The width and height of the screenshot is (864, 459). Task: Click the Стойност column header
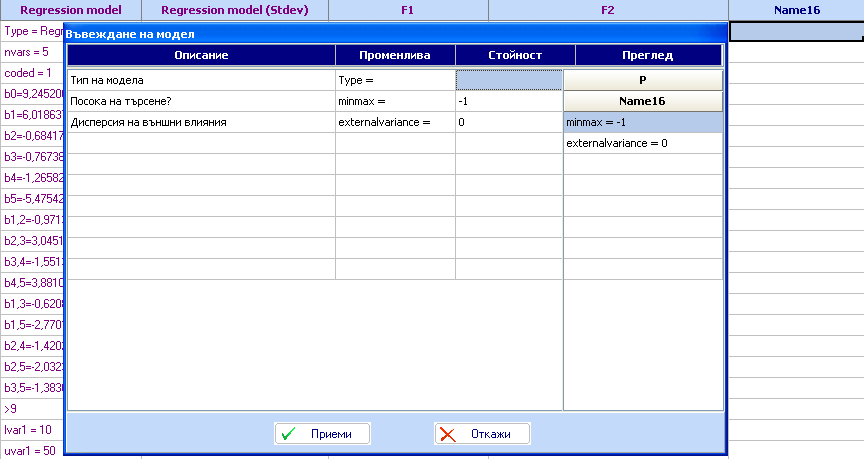pyautogui.click(x=515, y=55)
